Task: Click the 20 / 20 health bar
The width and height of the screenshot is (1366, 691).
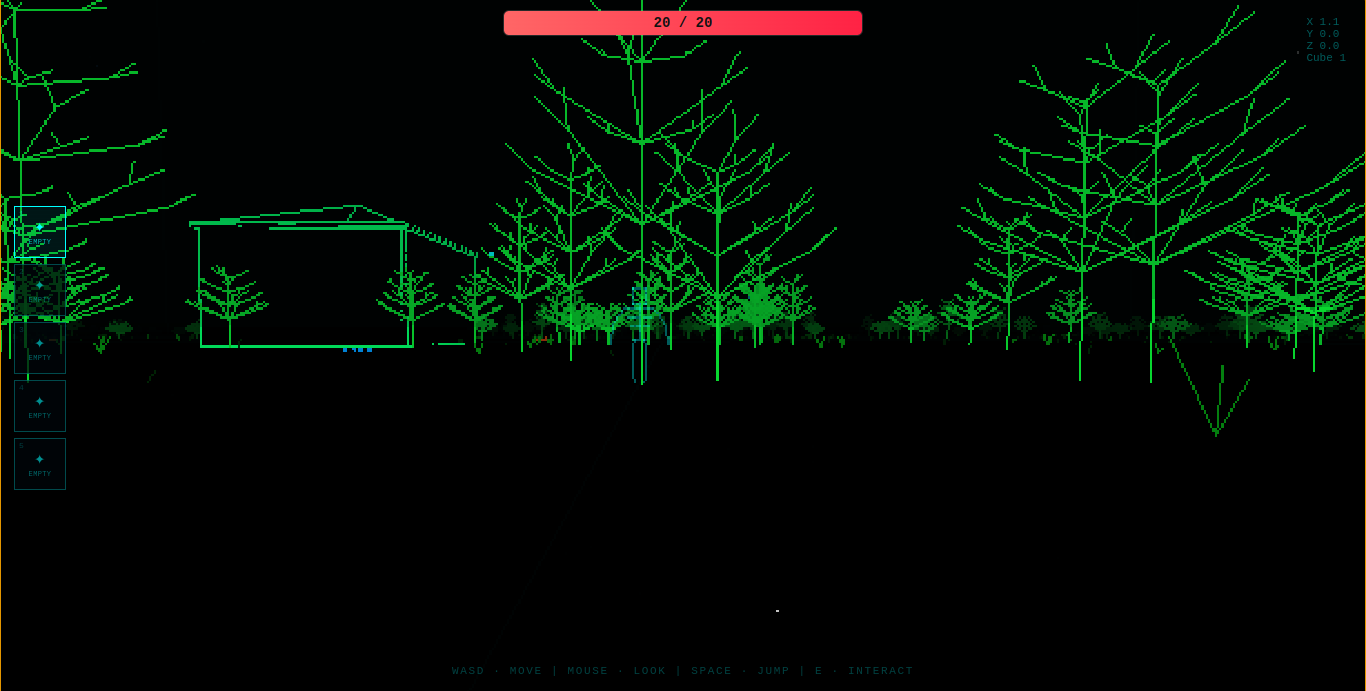Action: [683, 23]
